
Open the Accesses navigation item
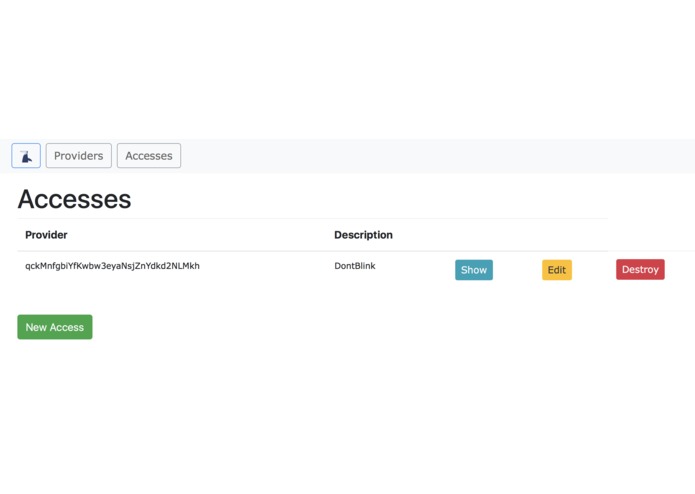click(149, 156)
